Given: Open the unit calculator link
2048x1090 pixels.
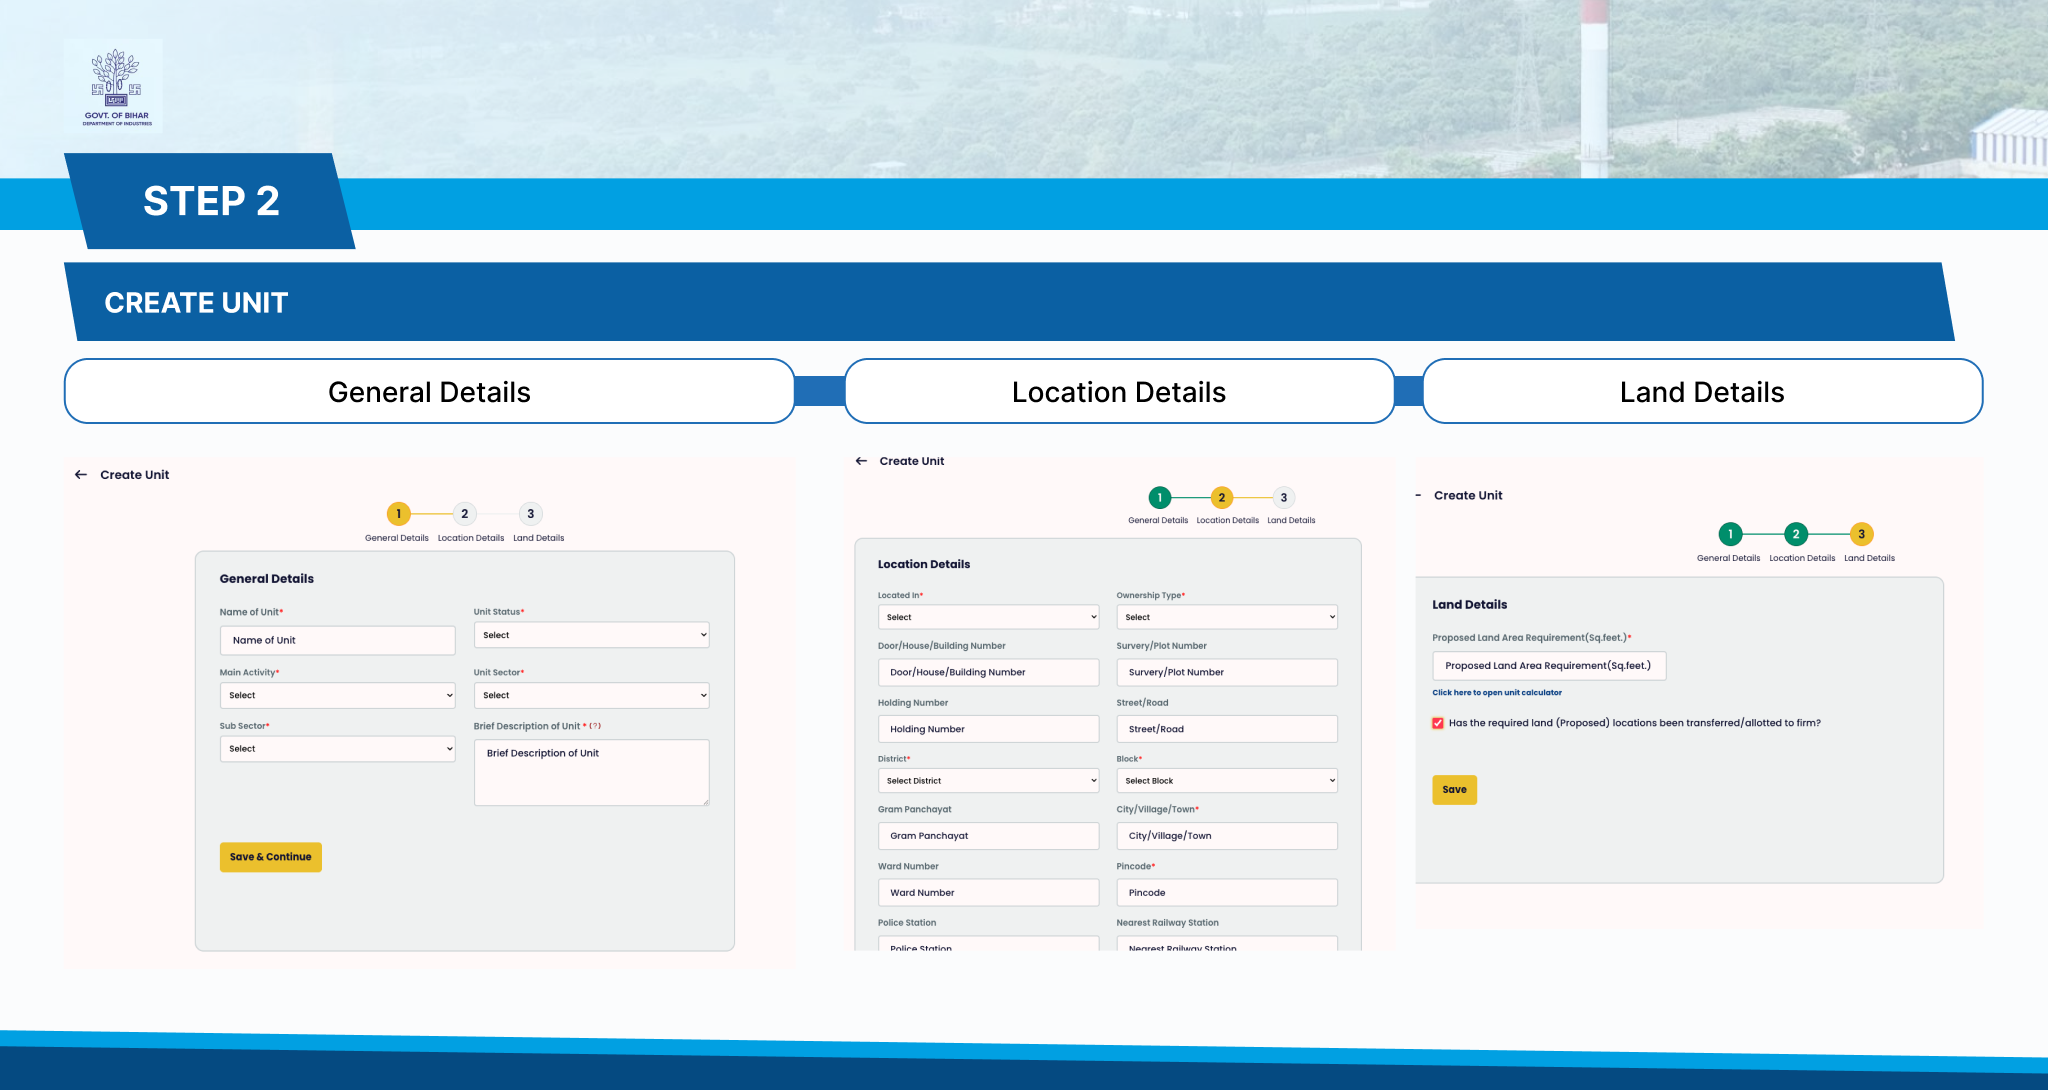Looking at the screenshot, I should coord(1496,692).
